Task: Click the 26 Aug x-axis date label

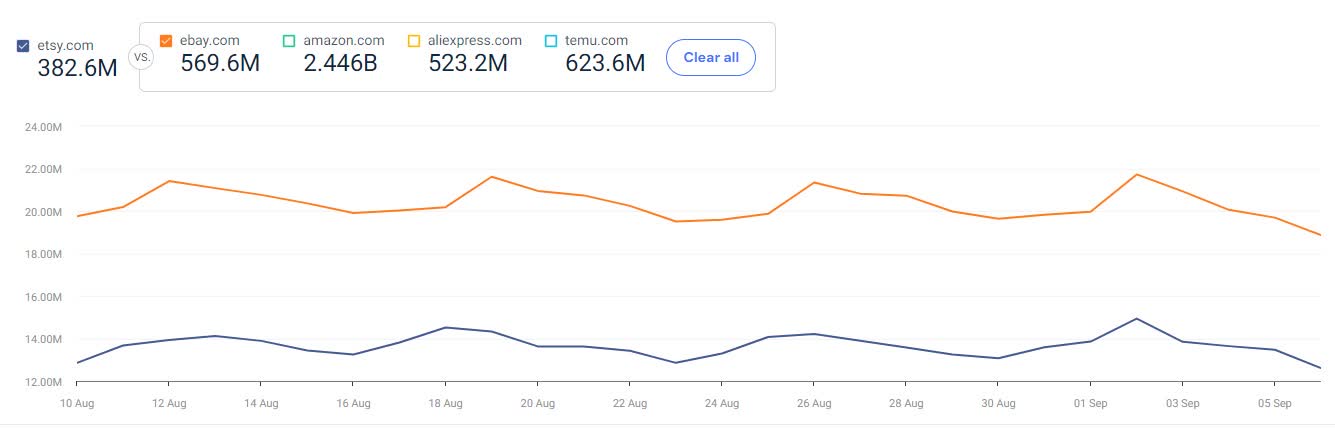Action: pyautogui.click(x=814, y=404)
